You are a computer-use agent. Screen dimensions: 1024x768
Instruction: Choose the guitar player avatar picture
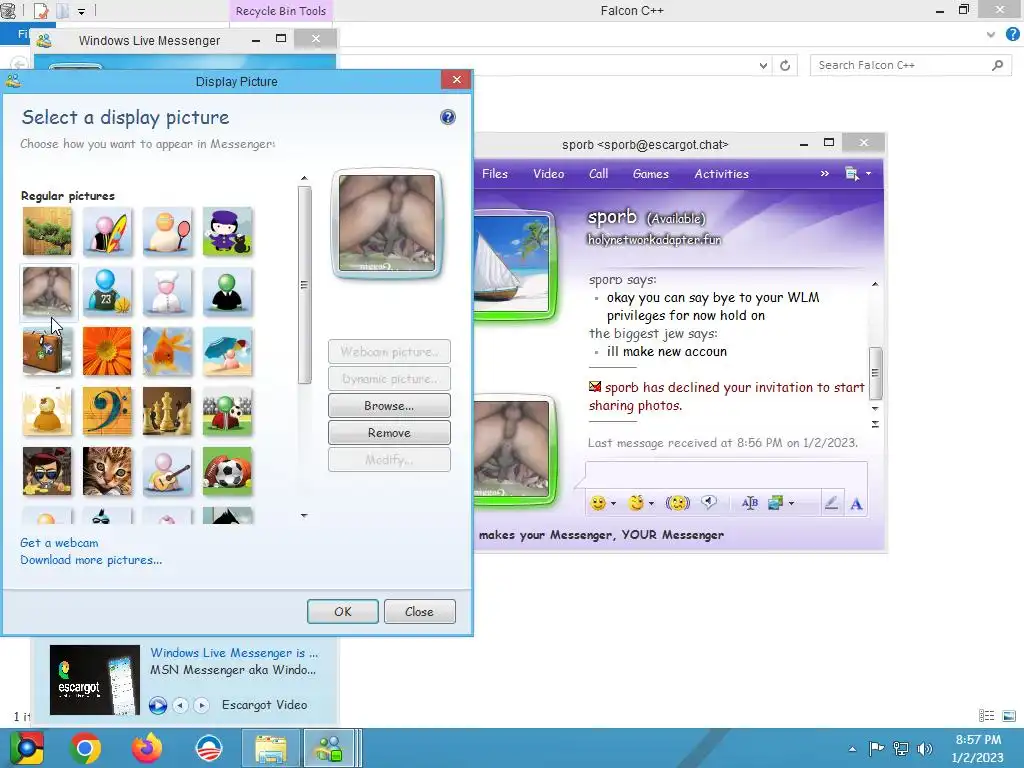click(x=167, y=472)
